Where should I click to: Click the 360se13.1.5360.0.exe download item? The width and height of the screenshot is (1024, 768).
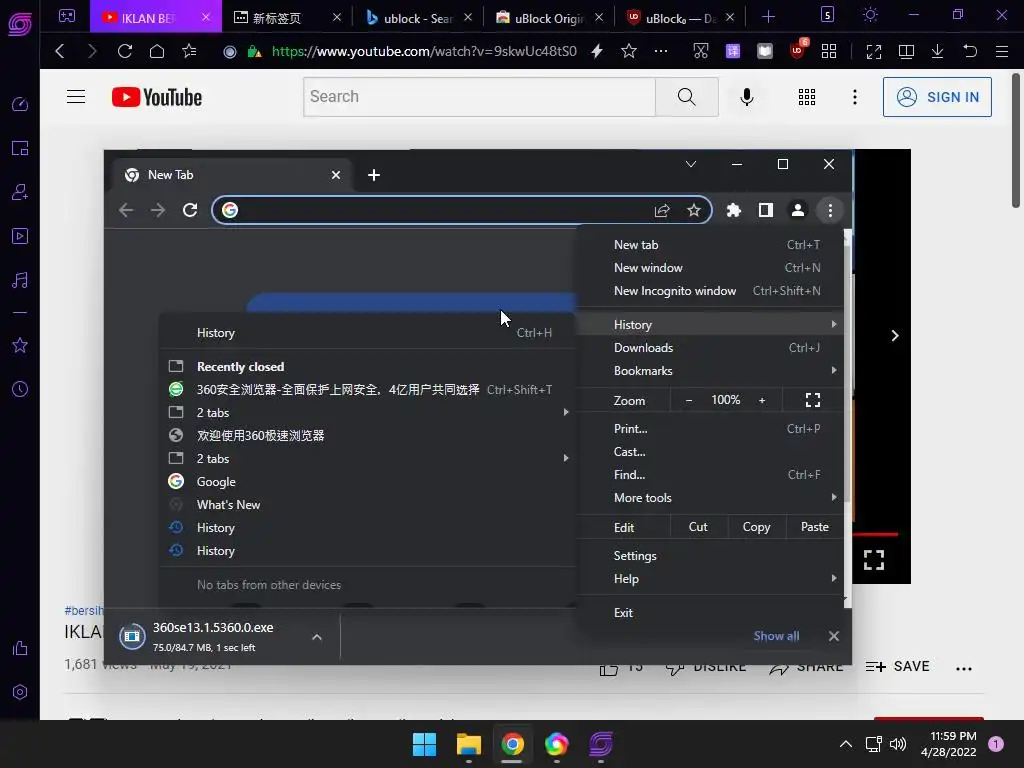pyautogui.click(x=212, y=637)
